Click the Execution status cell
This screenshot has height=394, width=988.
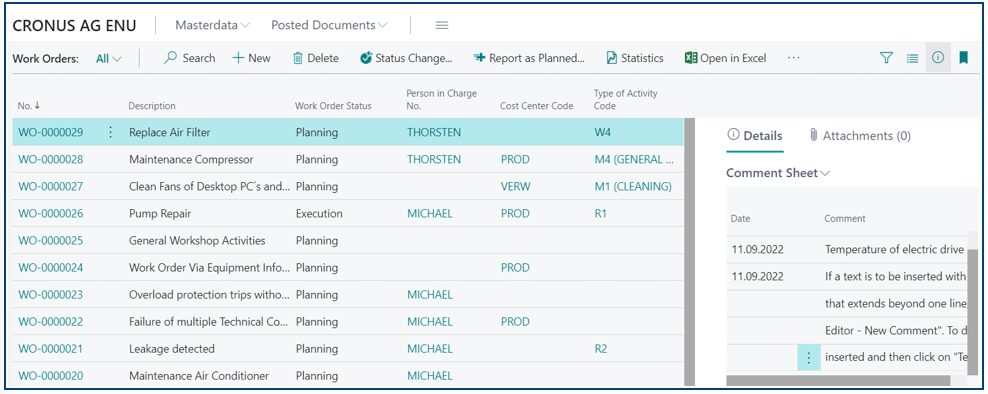tap(319, 214)
